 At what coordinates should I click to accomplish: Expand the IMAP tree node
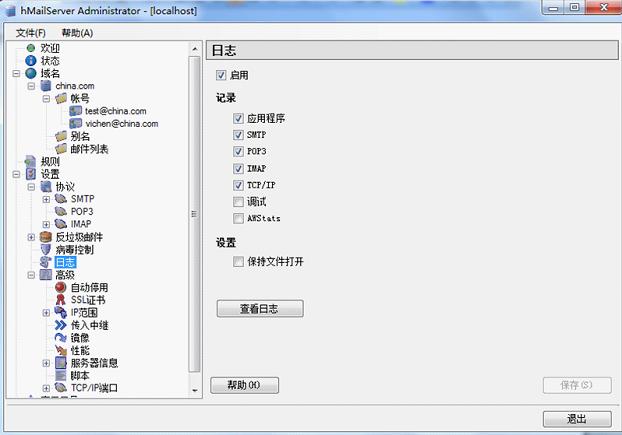point(46,224)
